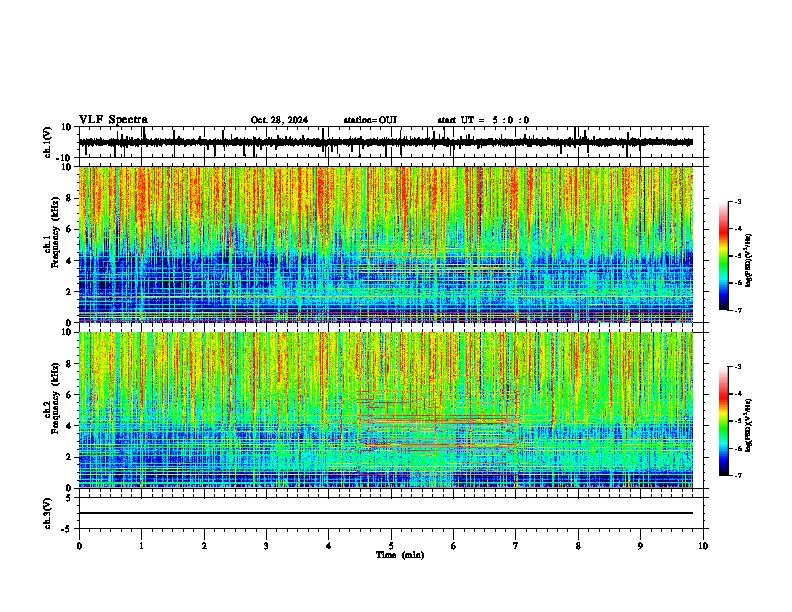Click the "9" tick on the time axis
Image resolution: width=792 pixels, height=612 pixels.
(640, 546)
